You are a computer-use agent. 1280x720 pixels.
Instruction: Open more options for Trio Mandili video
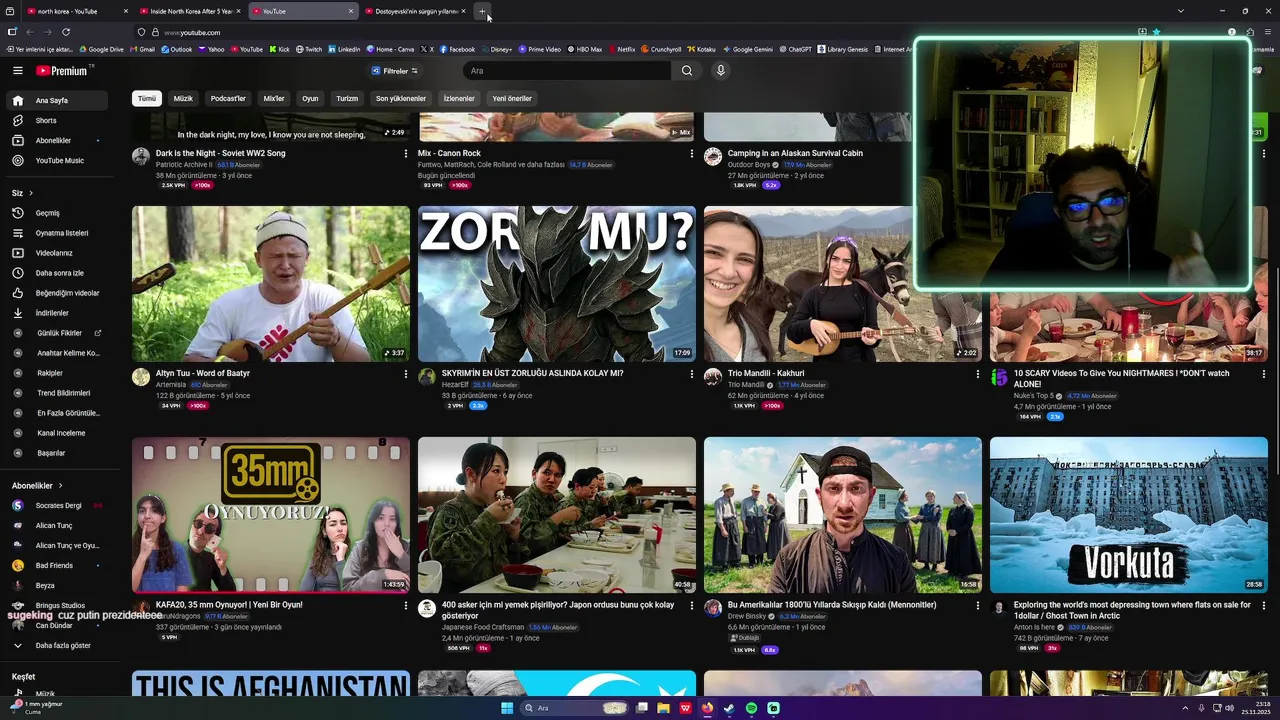977,374
